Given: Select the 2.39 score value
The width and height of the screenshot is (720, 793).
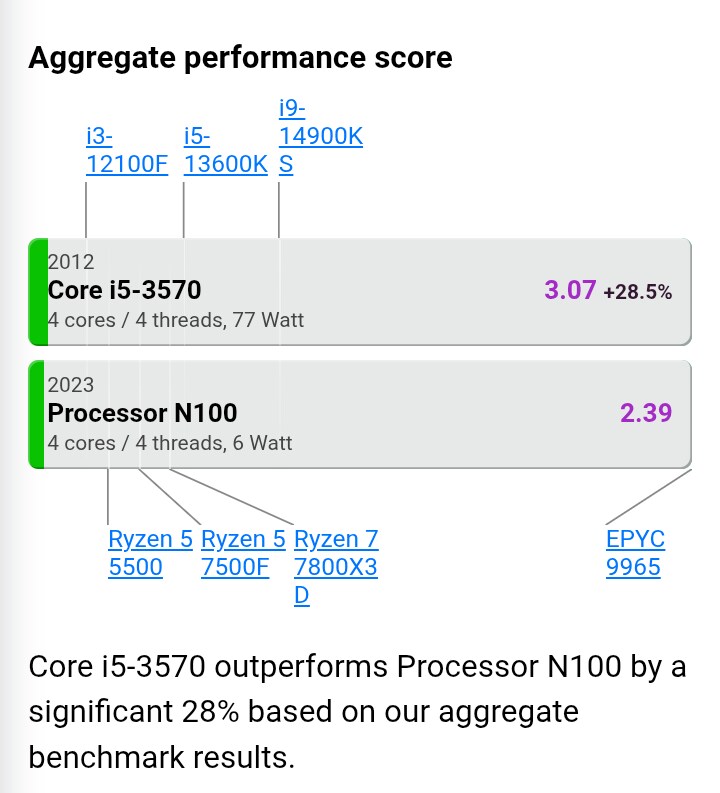Looking at the screenshot, I should 646,412.
